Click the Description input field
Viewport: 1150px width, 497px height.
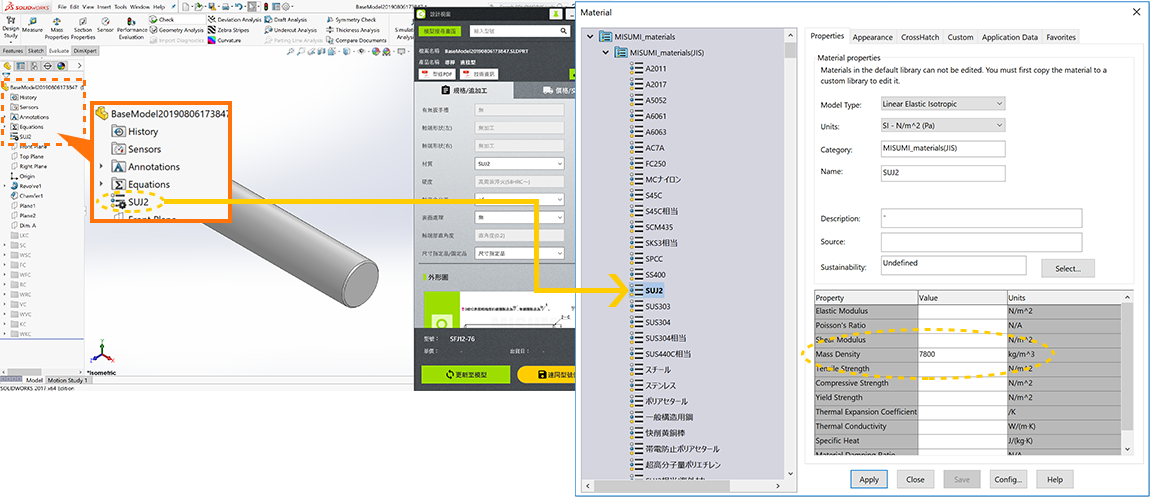[980, 218]
